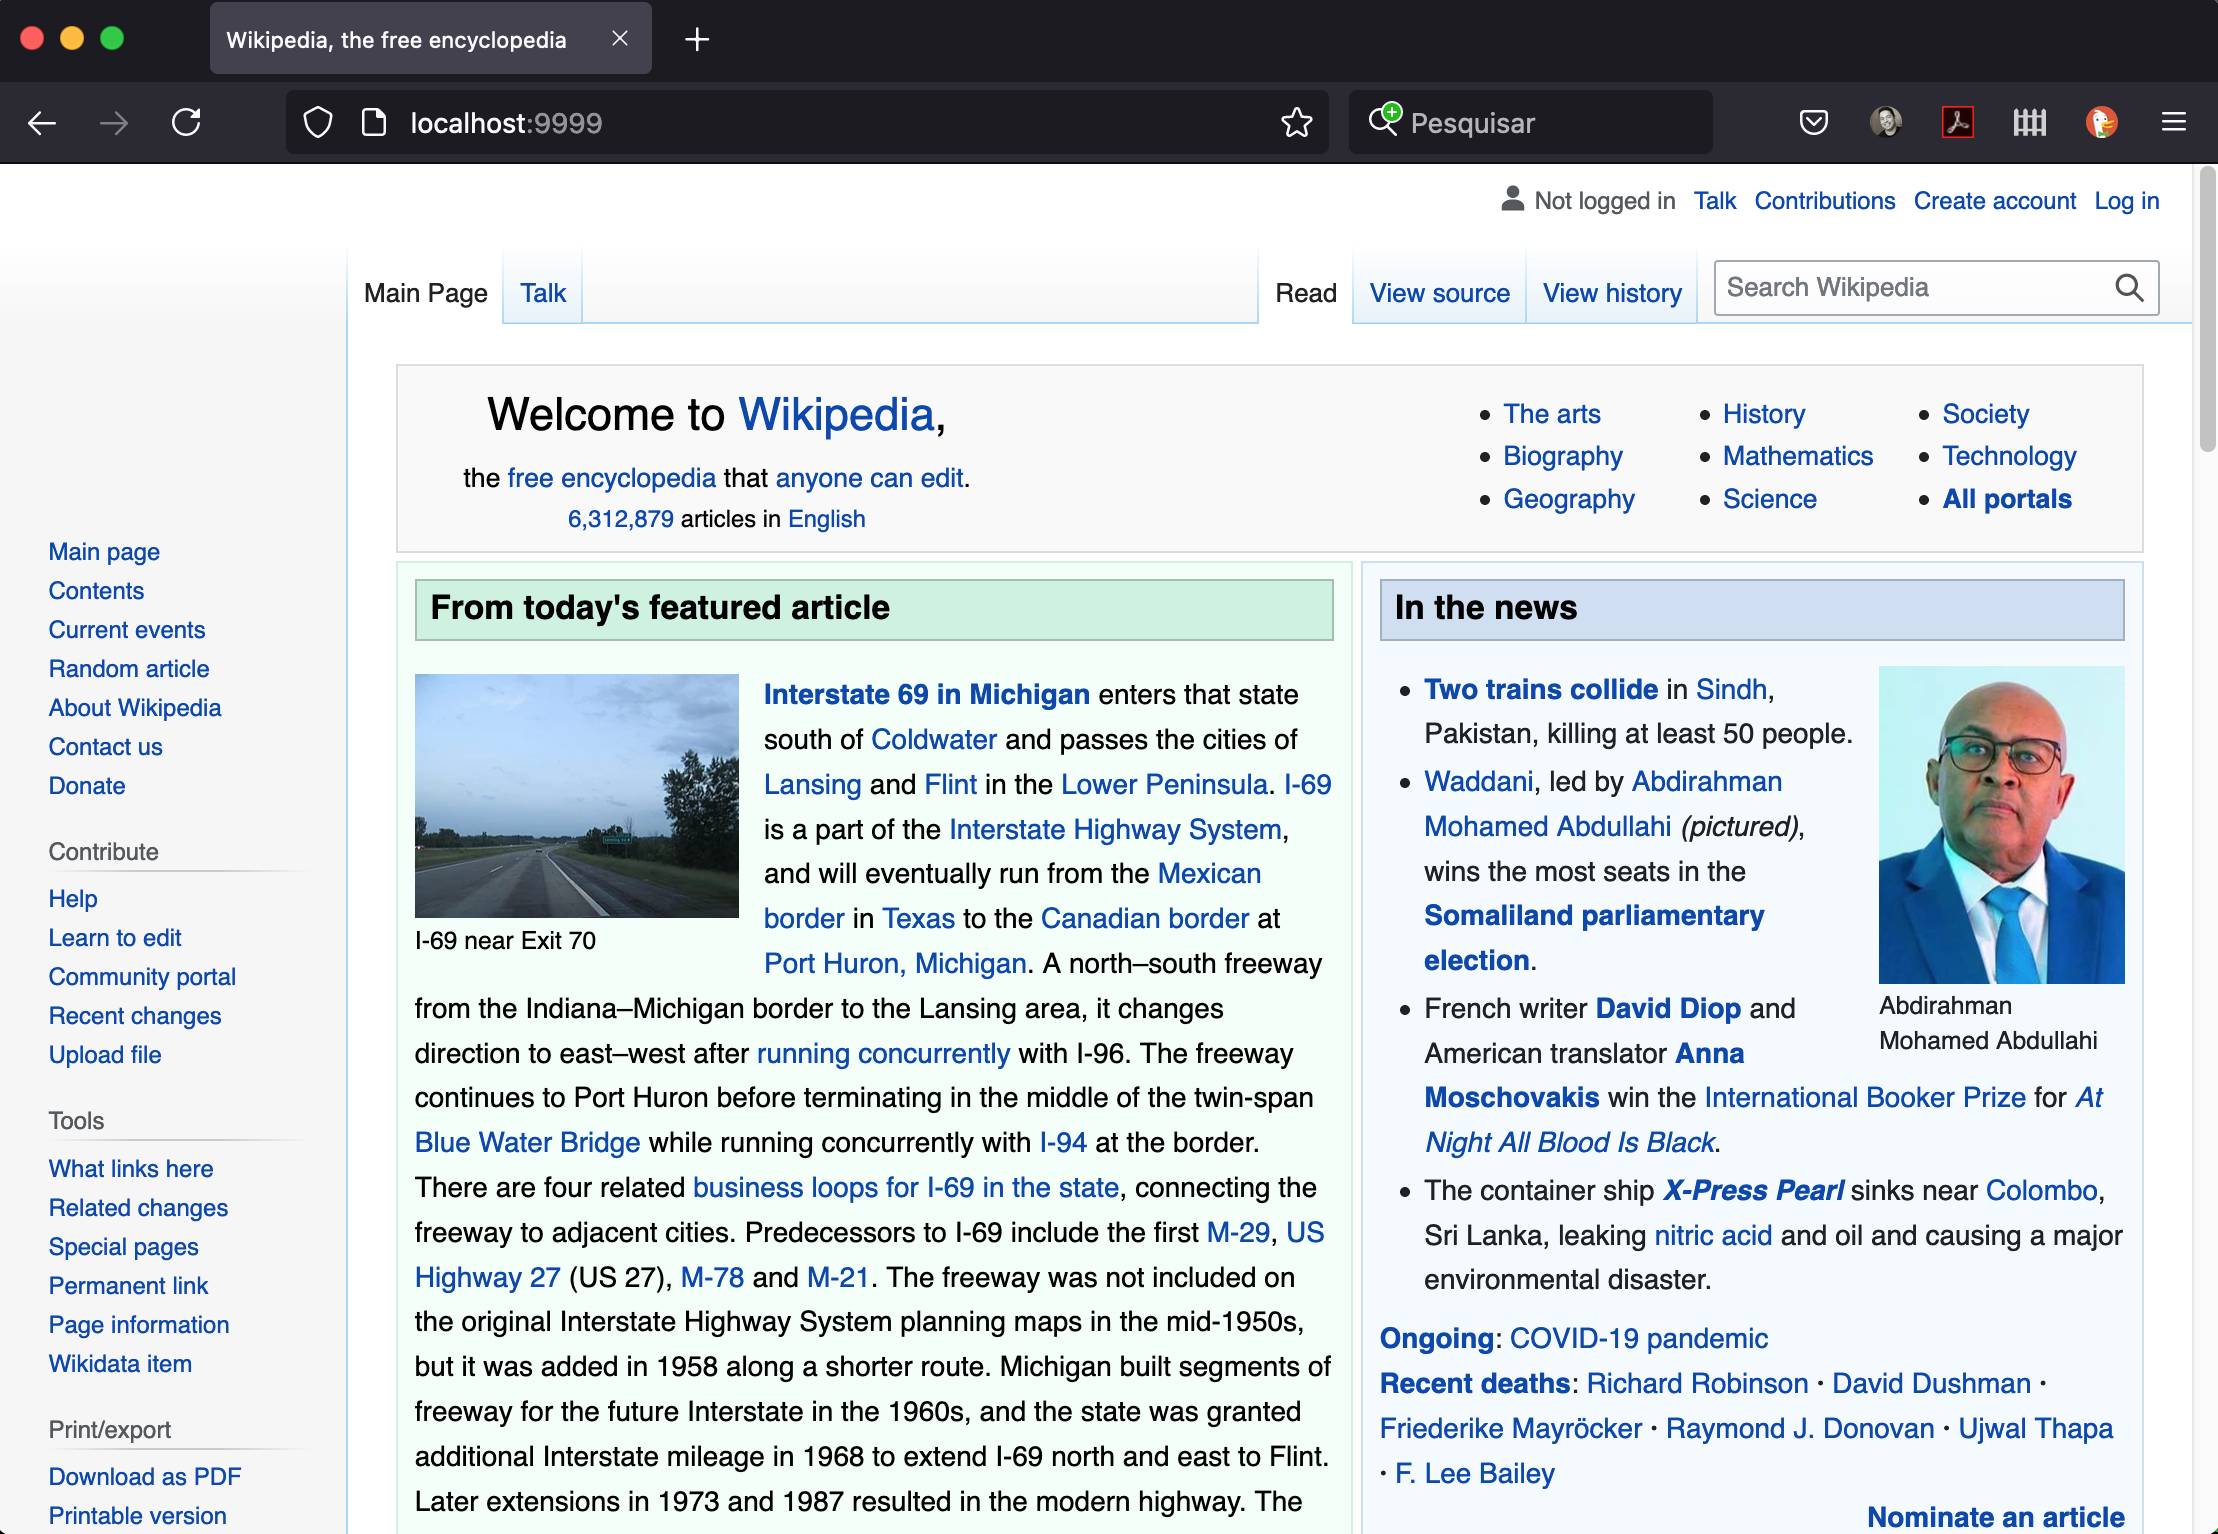Open the library bookshelf icon
2218x1534 pixels.
[x=2029, y=123]
